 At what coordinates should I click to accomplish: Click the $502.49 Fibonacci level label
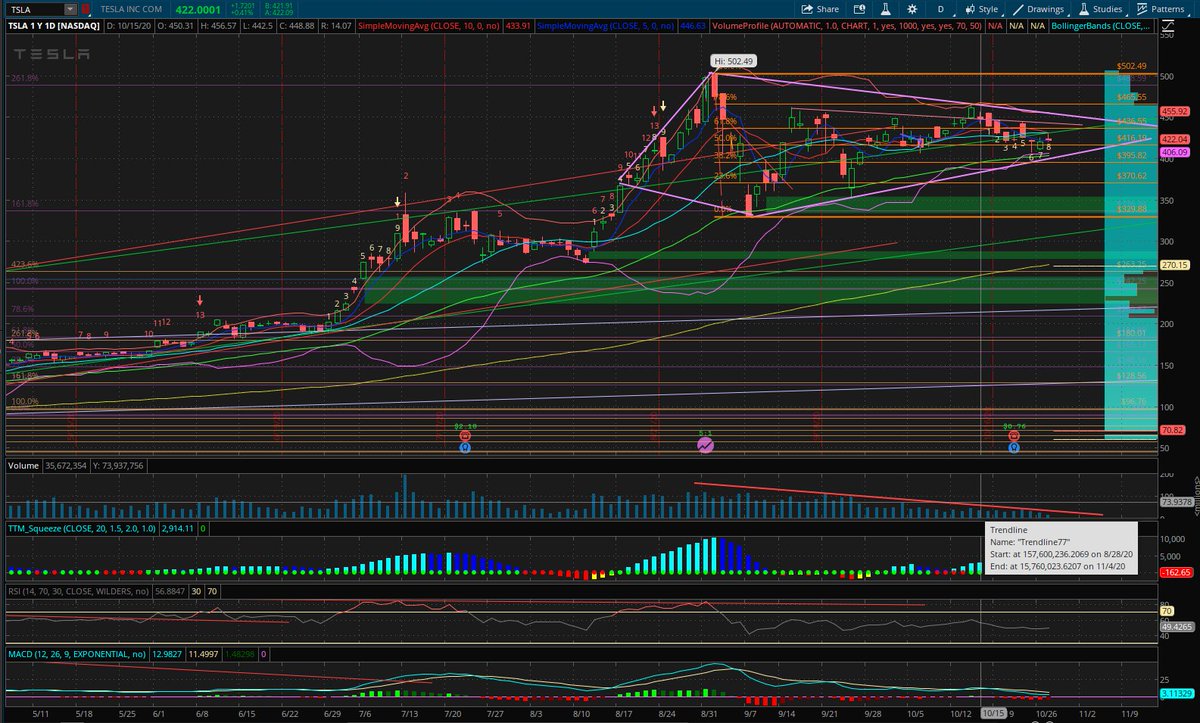point(1131,66)
